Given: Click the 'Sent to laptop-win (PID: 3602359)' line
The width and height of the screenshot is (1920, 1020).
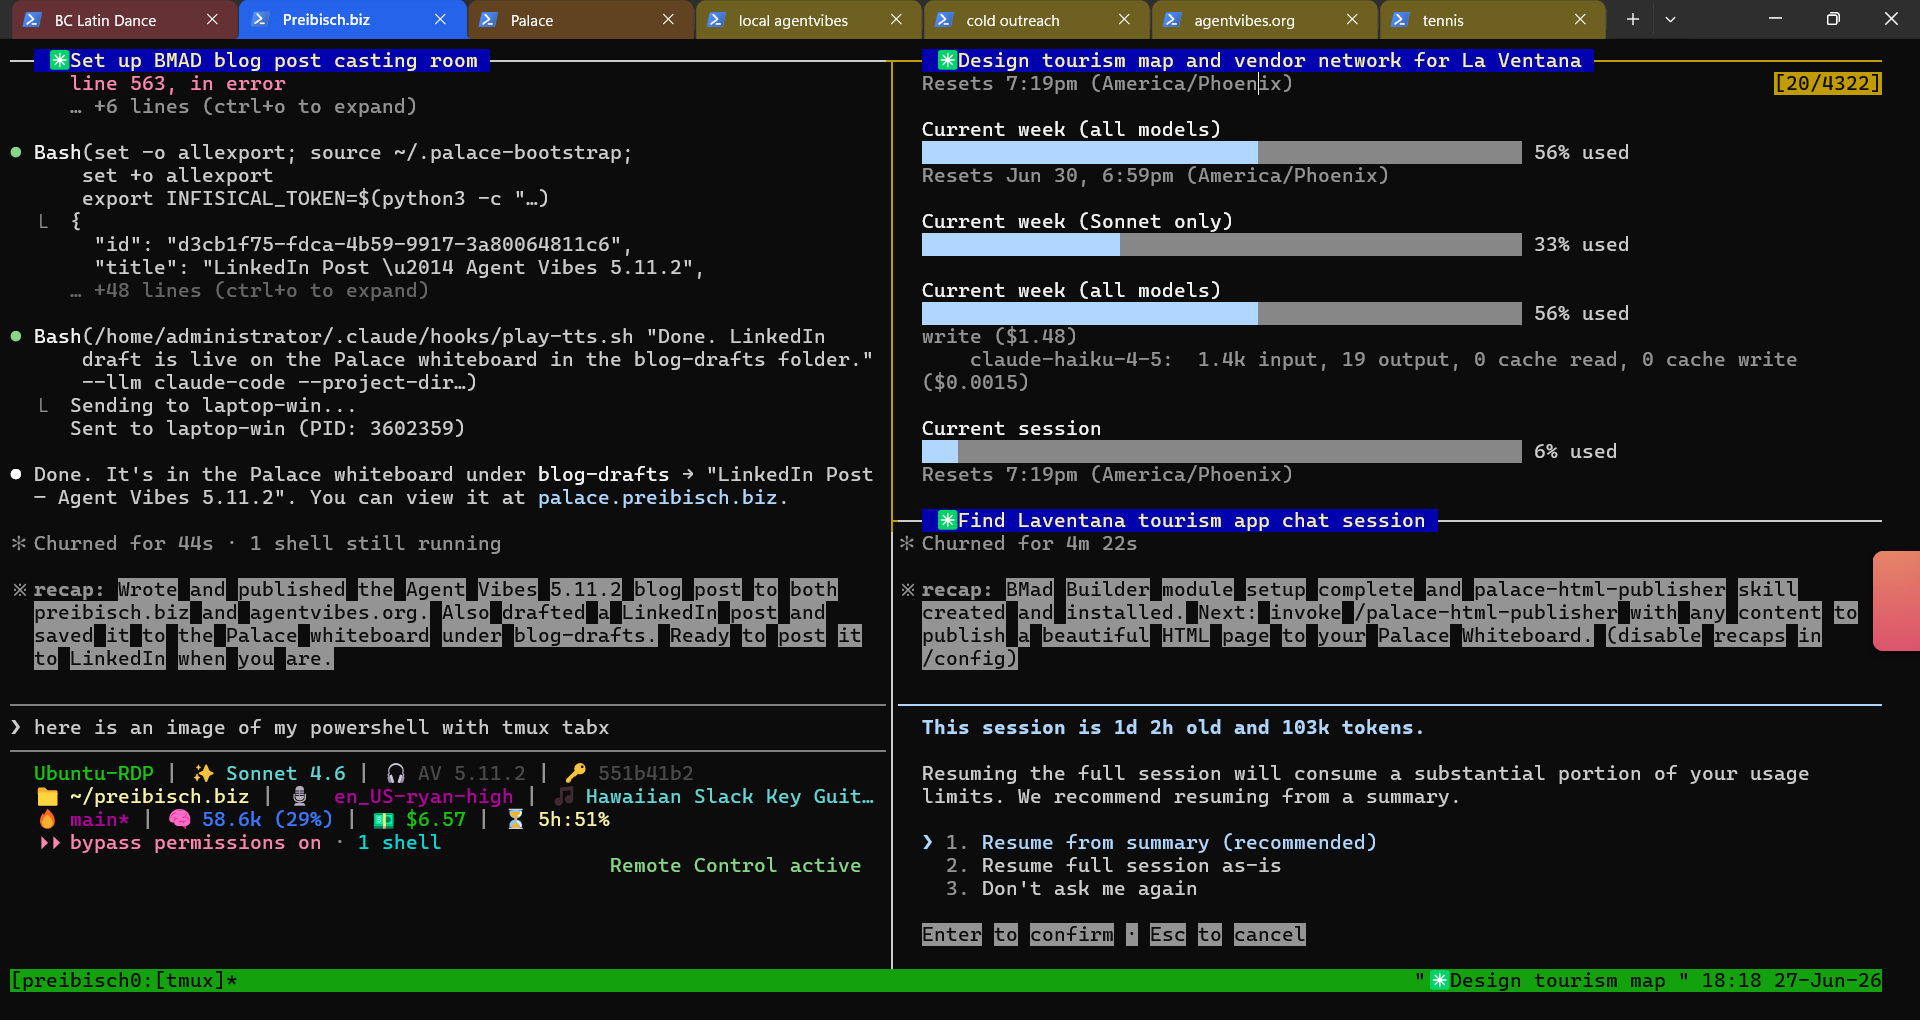Looking at the screenshot, I should (267, 428).
